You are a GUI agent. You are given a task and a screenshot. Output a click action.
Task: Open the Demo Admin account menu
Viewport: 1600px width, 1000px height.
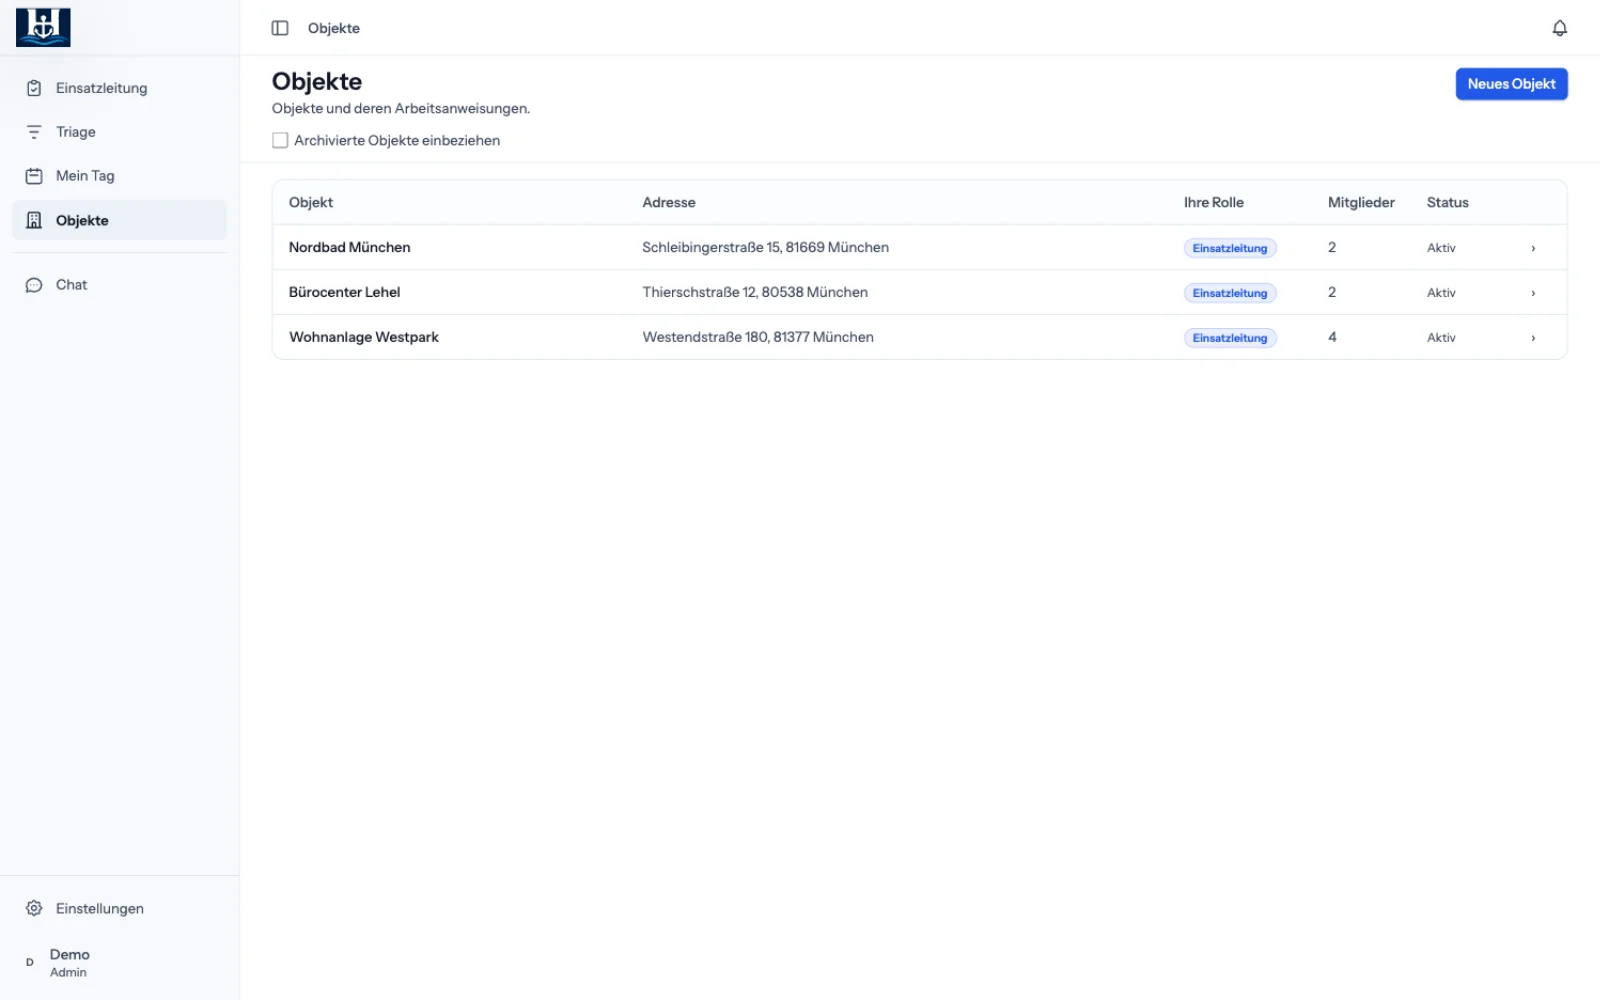pos(120,962)
